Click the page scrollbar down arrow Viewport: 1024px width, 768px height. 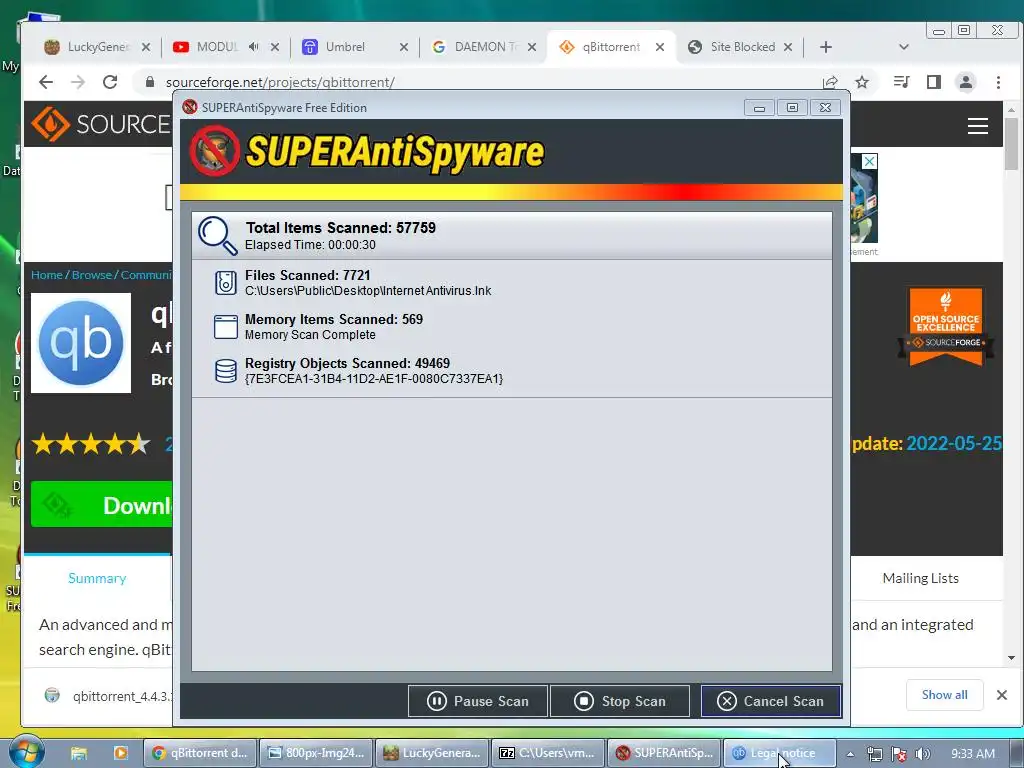click(1011, 658)
